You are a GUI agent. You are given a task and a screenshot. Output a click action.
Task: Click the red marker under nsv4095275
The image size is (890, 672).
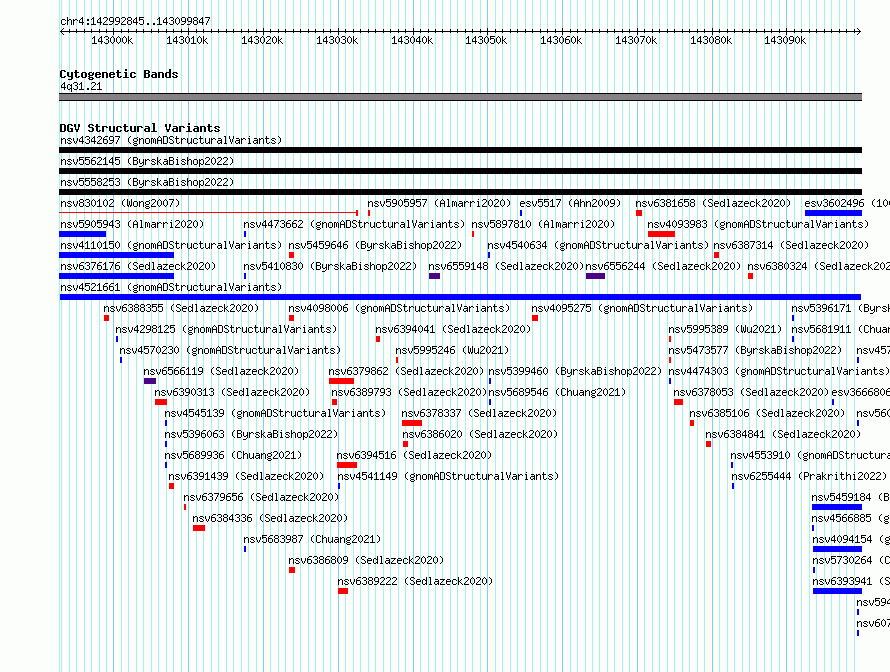[535, 318]
